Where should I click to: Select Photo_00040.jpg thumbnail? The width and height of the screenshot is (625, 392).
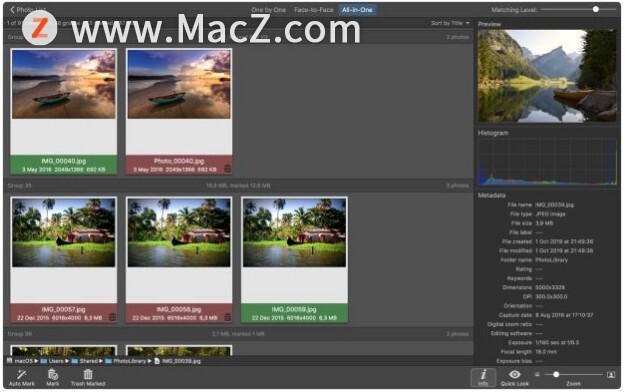coord(179,84)
